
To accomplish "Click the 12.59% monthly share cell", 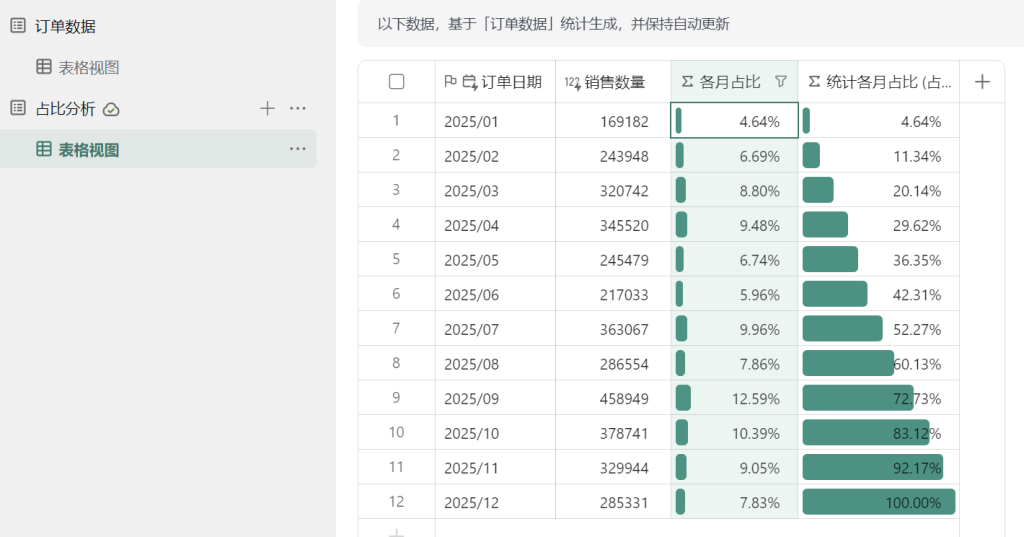I will (734, 398).
